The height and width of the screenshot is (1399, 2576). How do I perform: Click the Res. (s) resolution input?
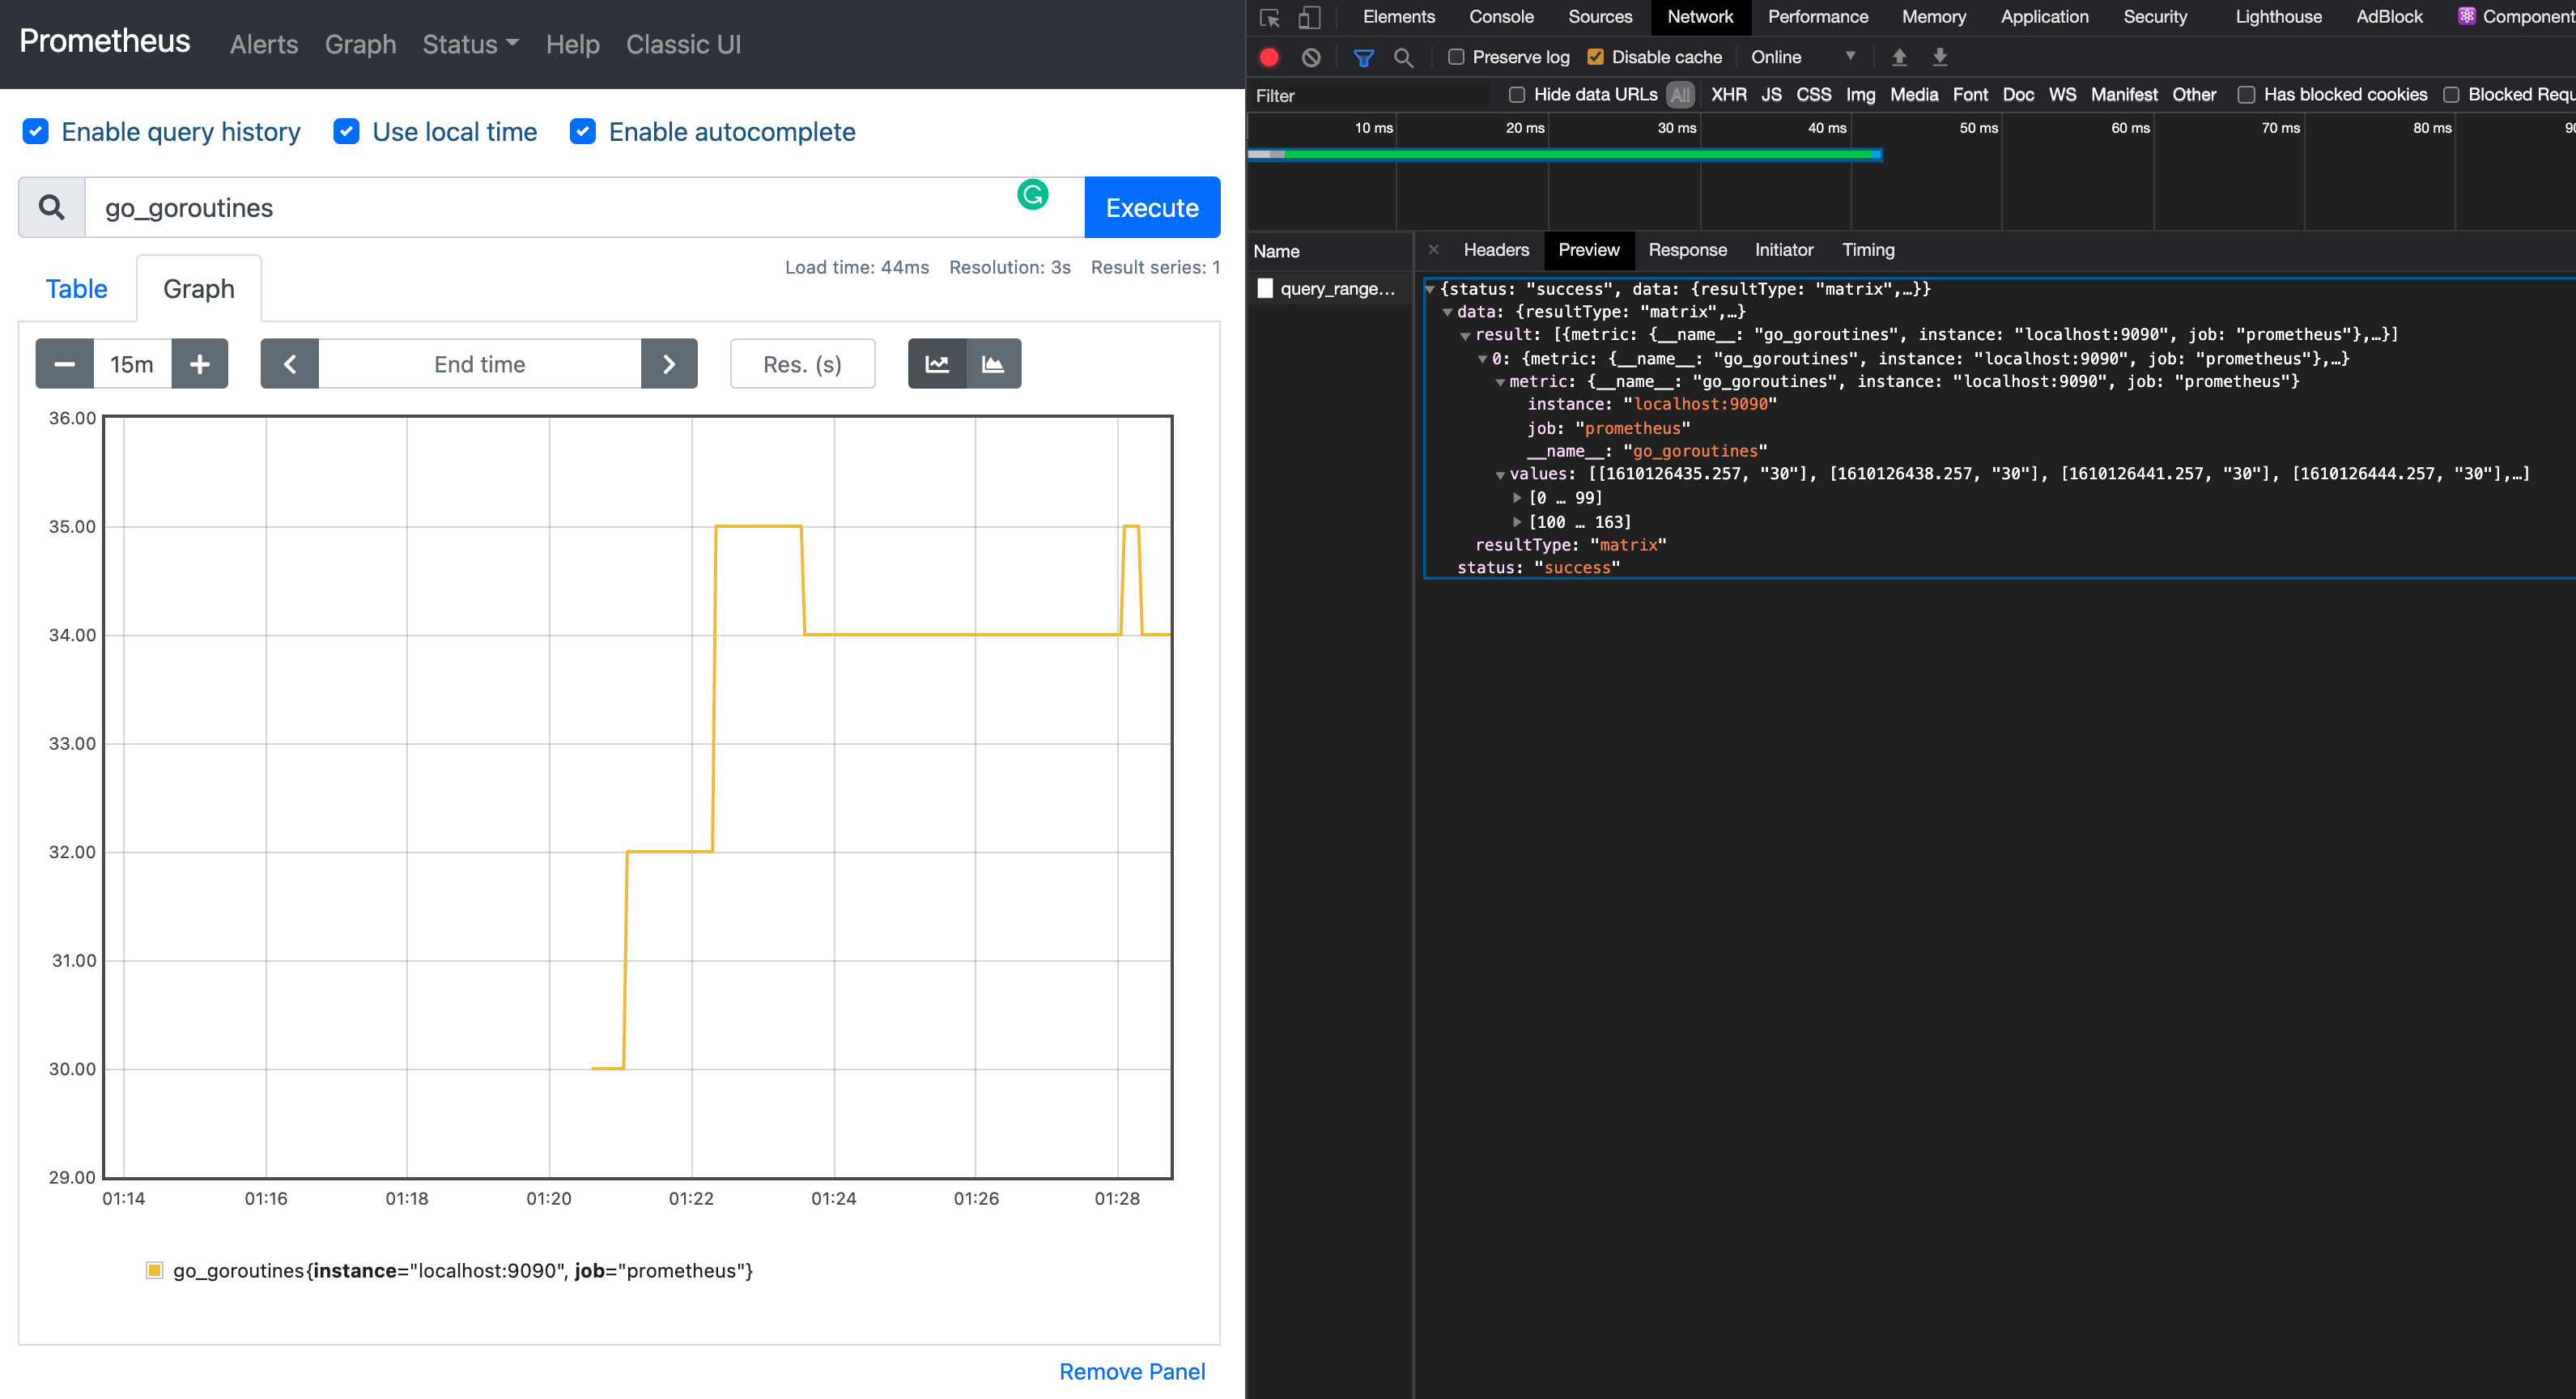pyautogui.click(x=802, y=364)
